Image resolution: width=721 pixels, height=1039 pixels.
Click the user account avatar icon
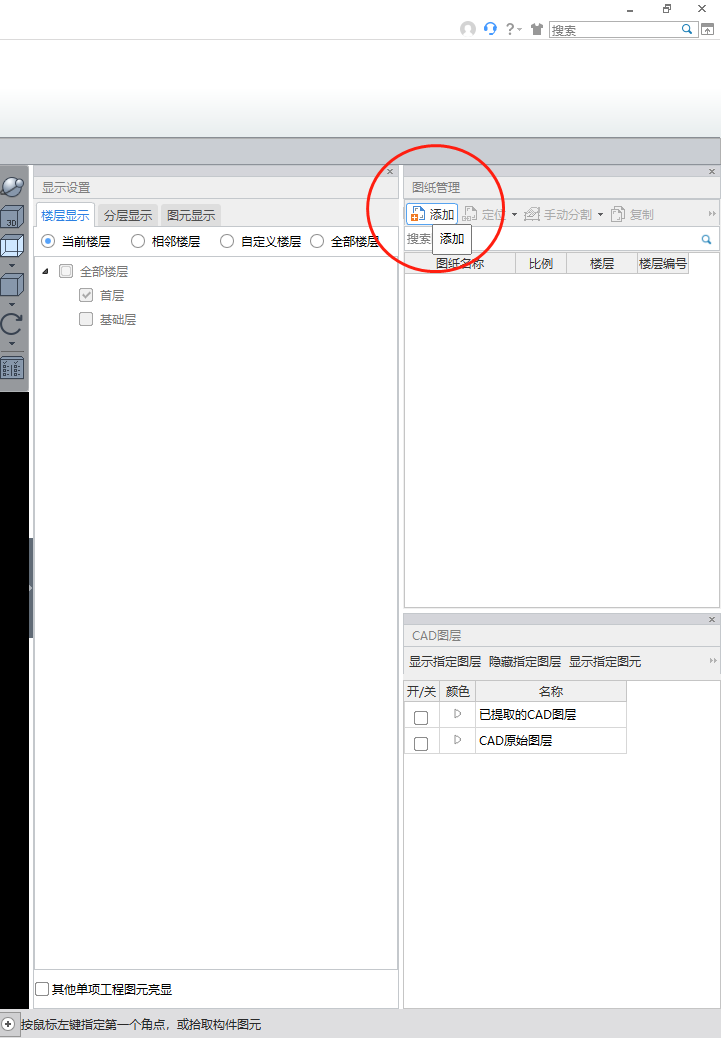468,28
